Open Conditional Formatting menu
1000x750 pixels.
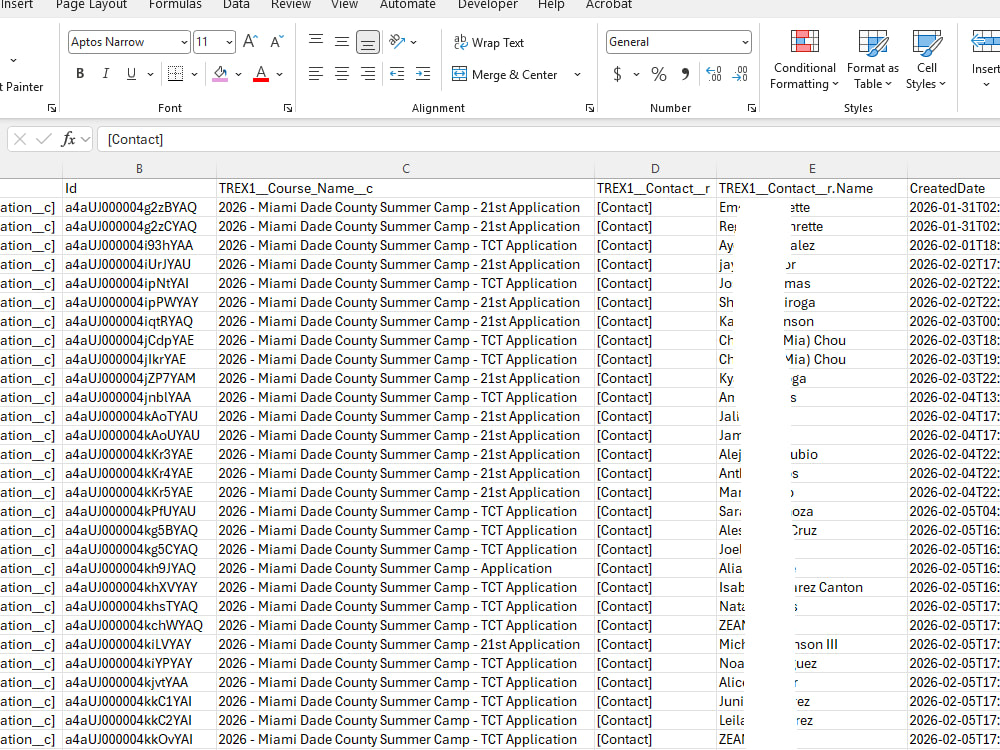coord(804,60)
